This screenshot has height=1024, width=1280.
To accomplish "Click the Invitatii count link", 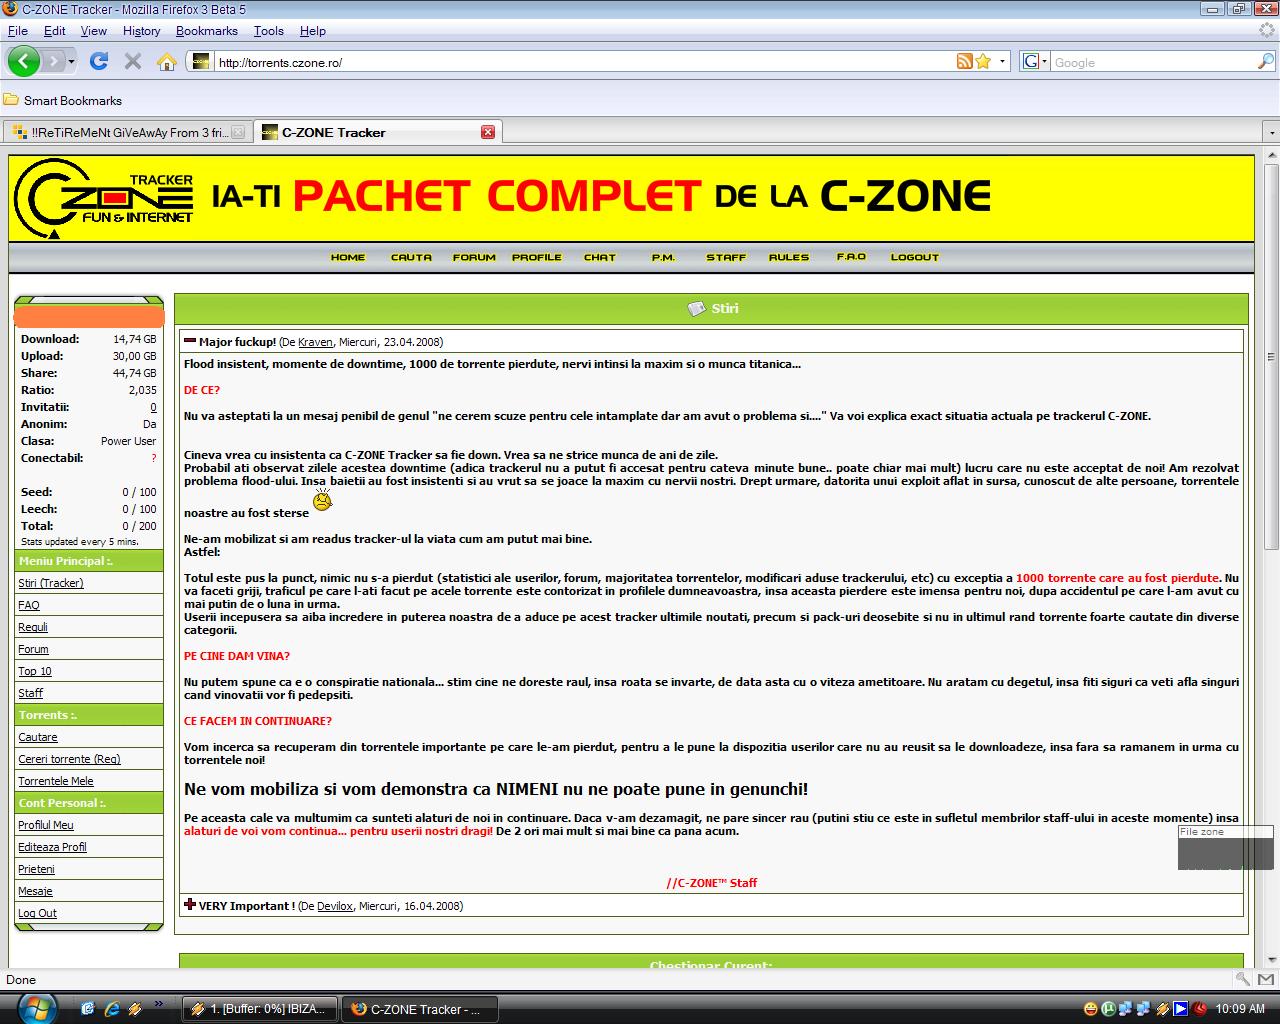I will click(x=153, y=407).
